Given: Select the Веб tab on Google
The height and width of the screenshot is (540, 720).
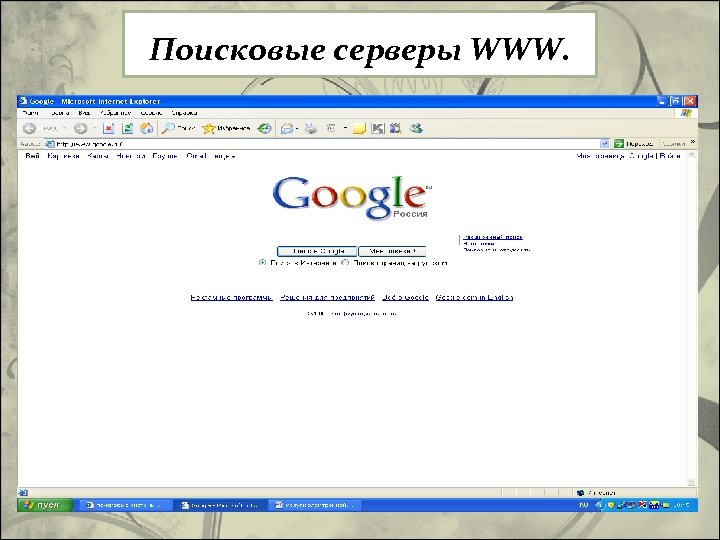Looking at the screenshot, I should pos(32,156).
